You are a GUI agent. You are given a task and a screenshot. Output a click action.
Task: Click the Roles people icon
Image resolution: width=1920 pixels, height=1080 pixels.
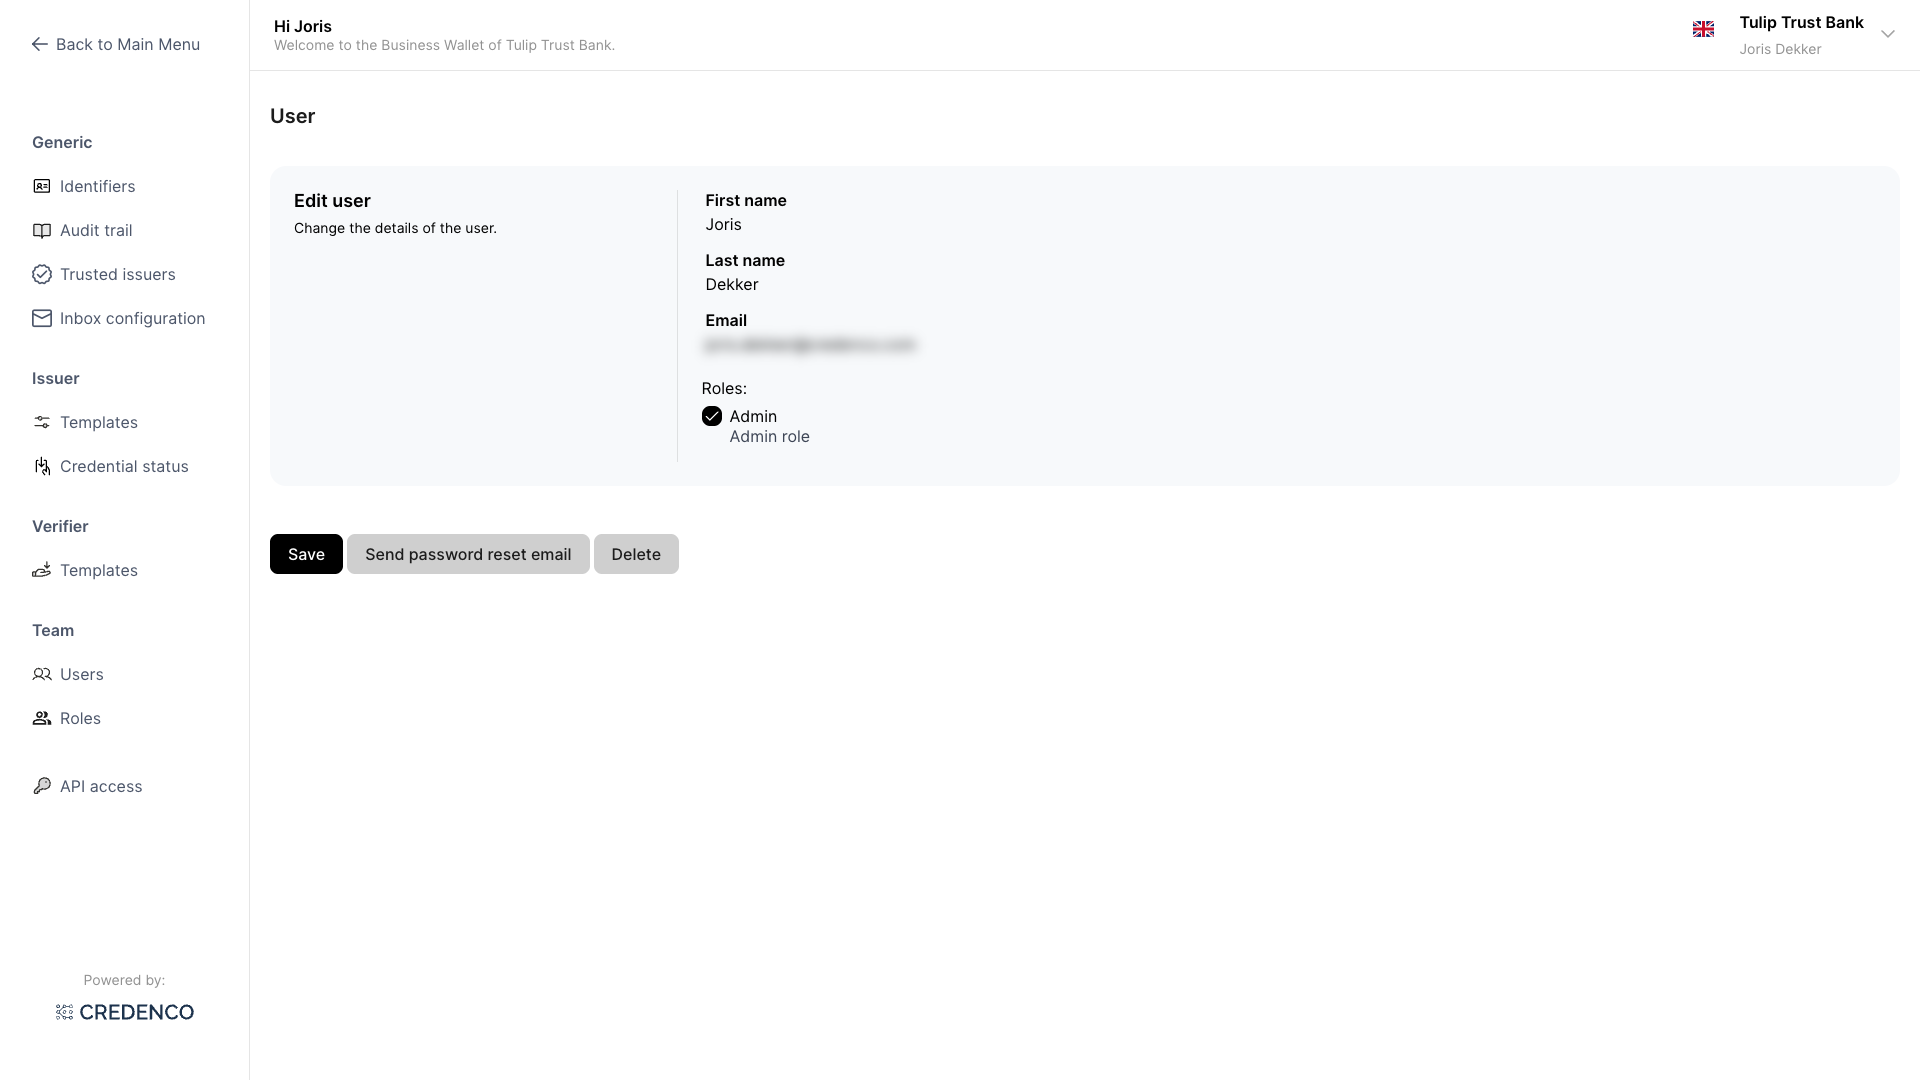(x=41, y=718)
